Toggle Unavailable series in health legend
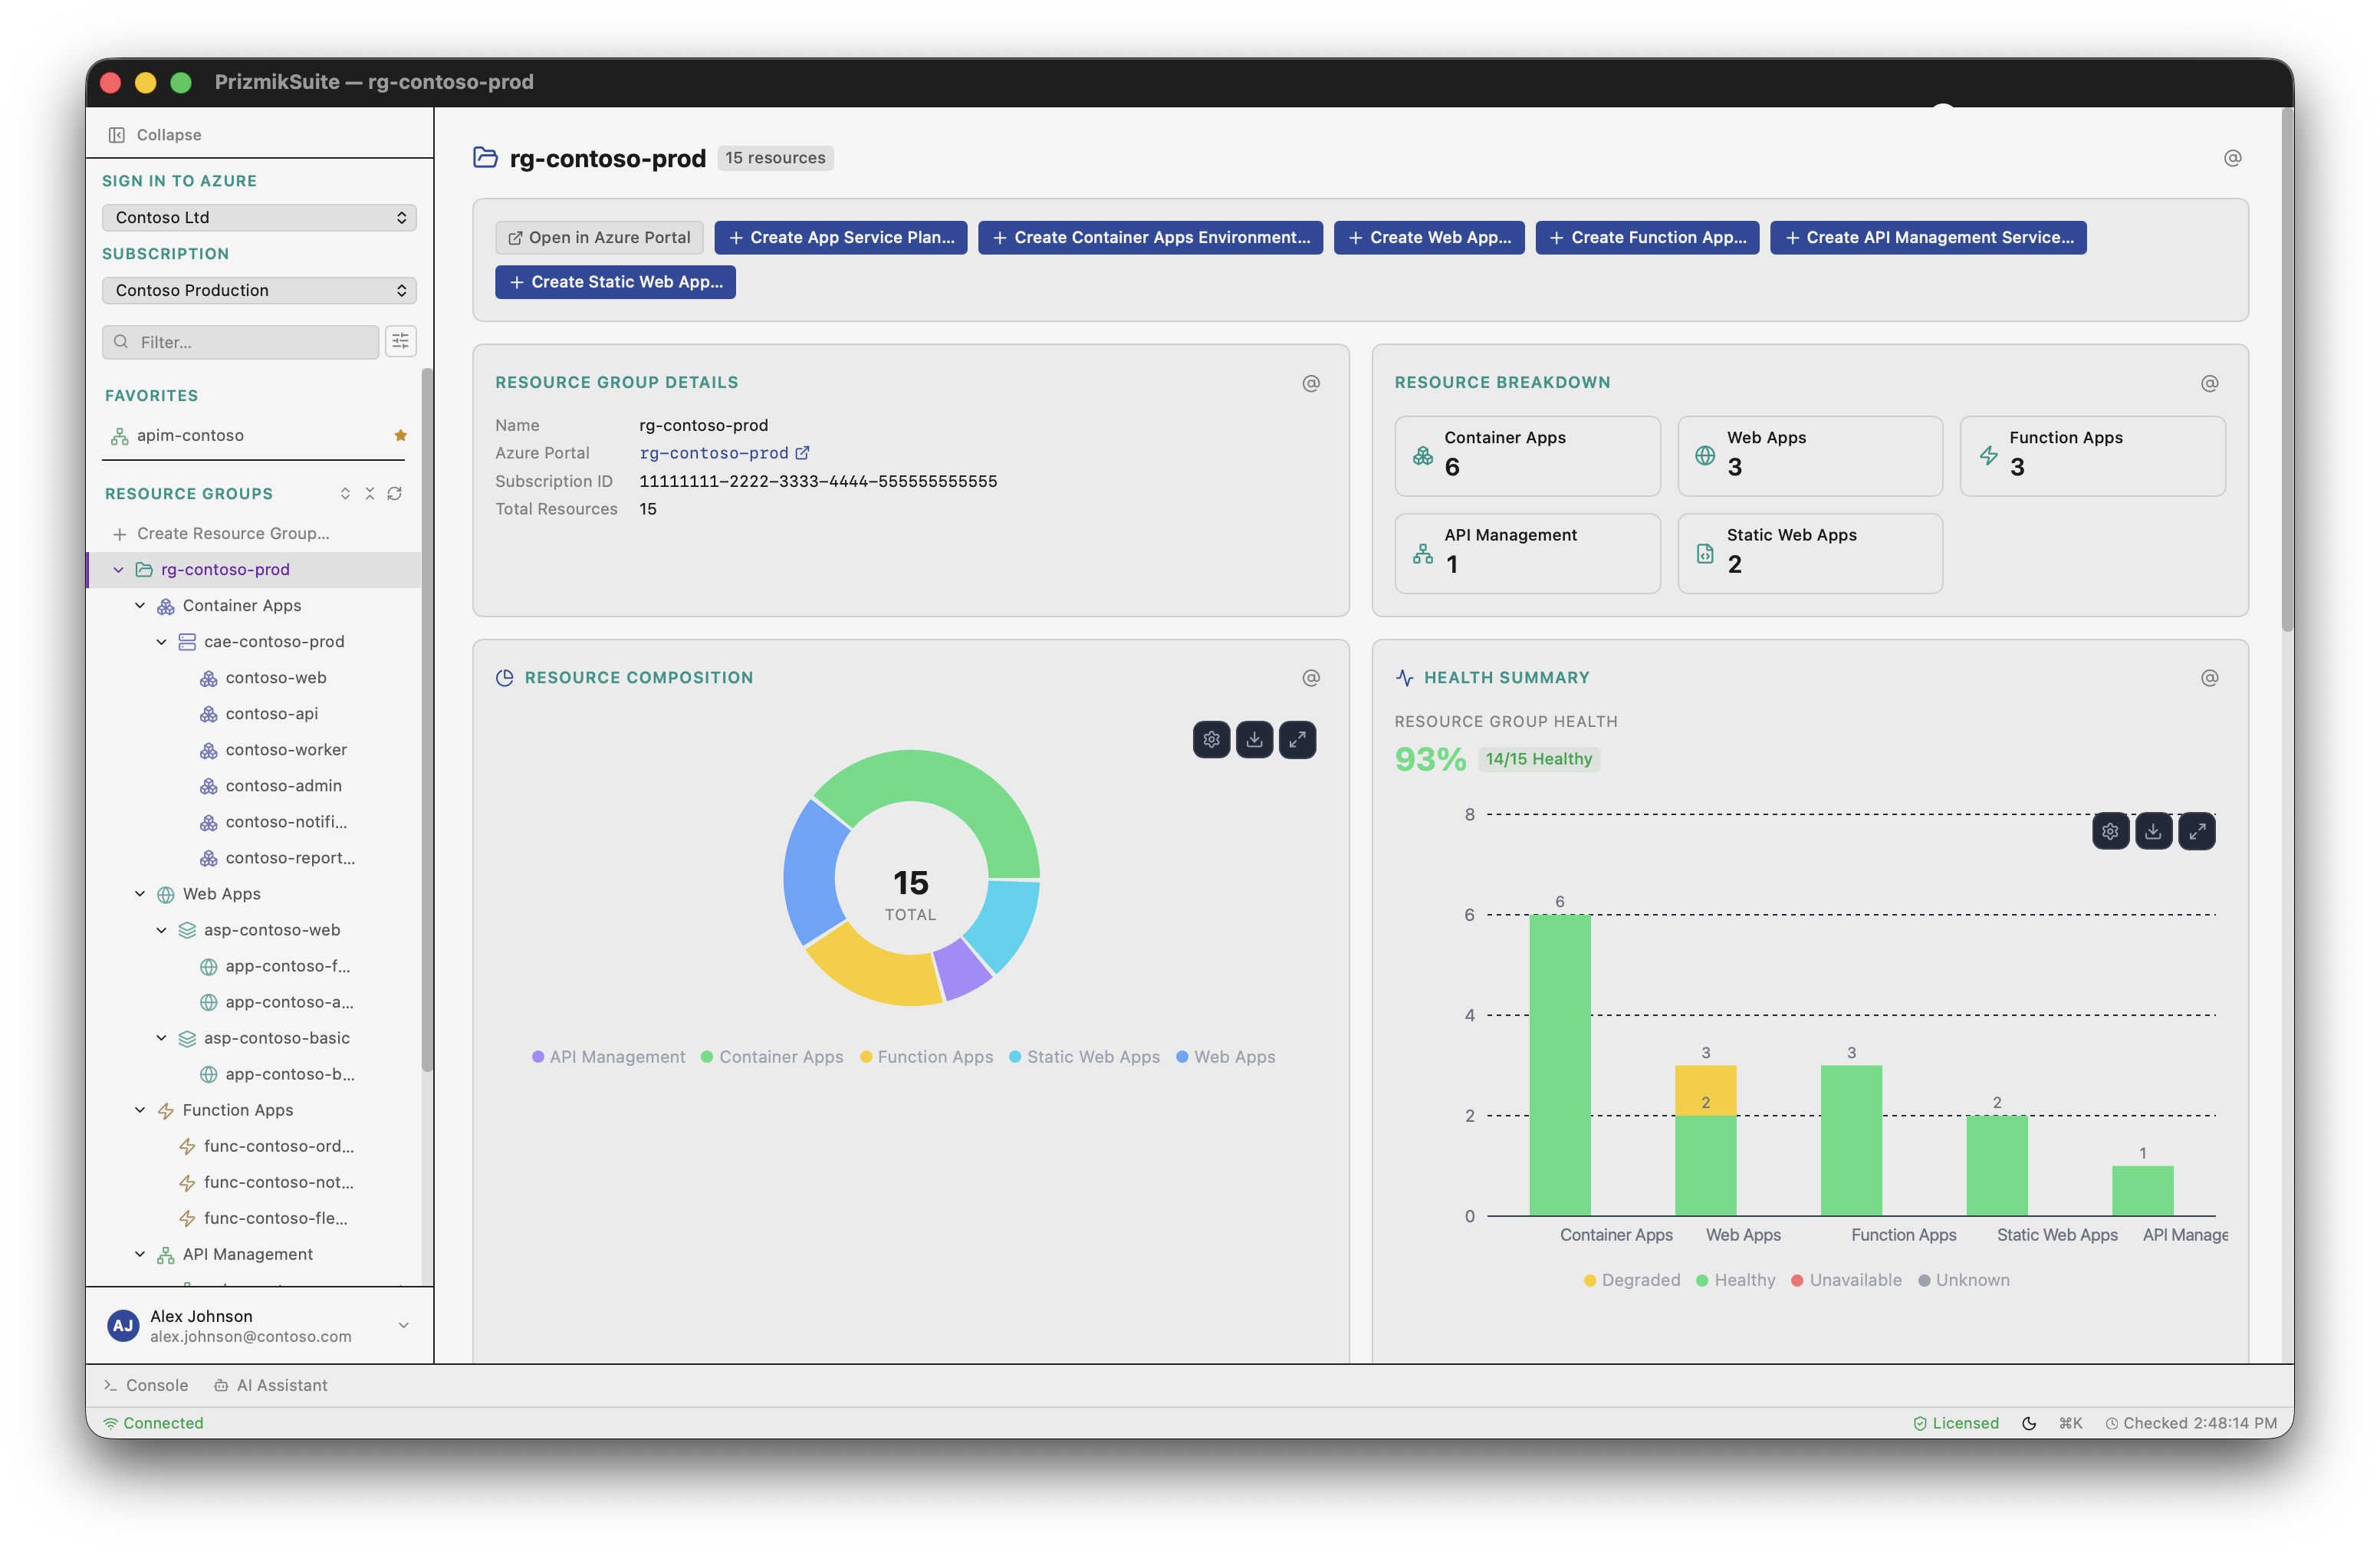The width and height of the screenshot is (2380, 1552). click(x=1847, y=1280)
